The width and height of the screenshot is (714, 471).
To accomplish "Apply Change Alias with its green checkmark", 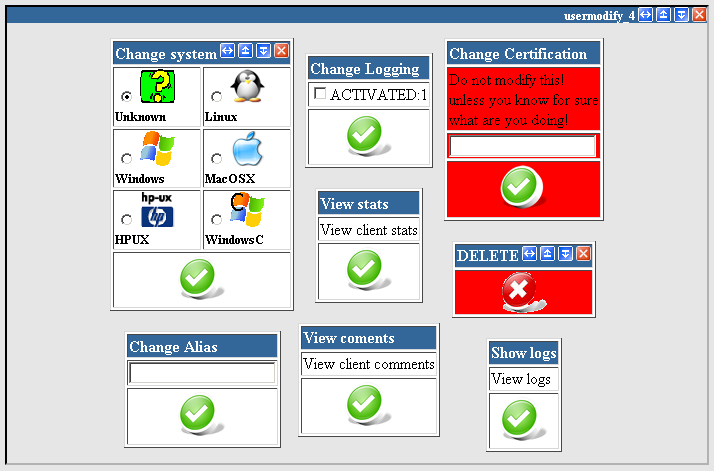I will click(199, 413).
